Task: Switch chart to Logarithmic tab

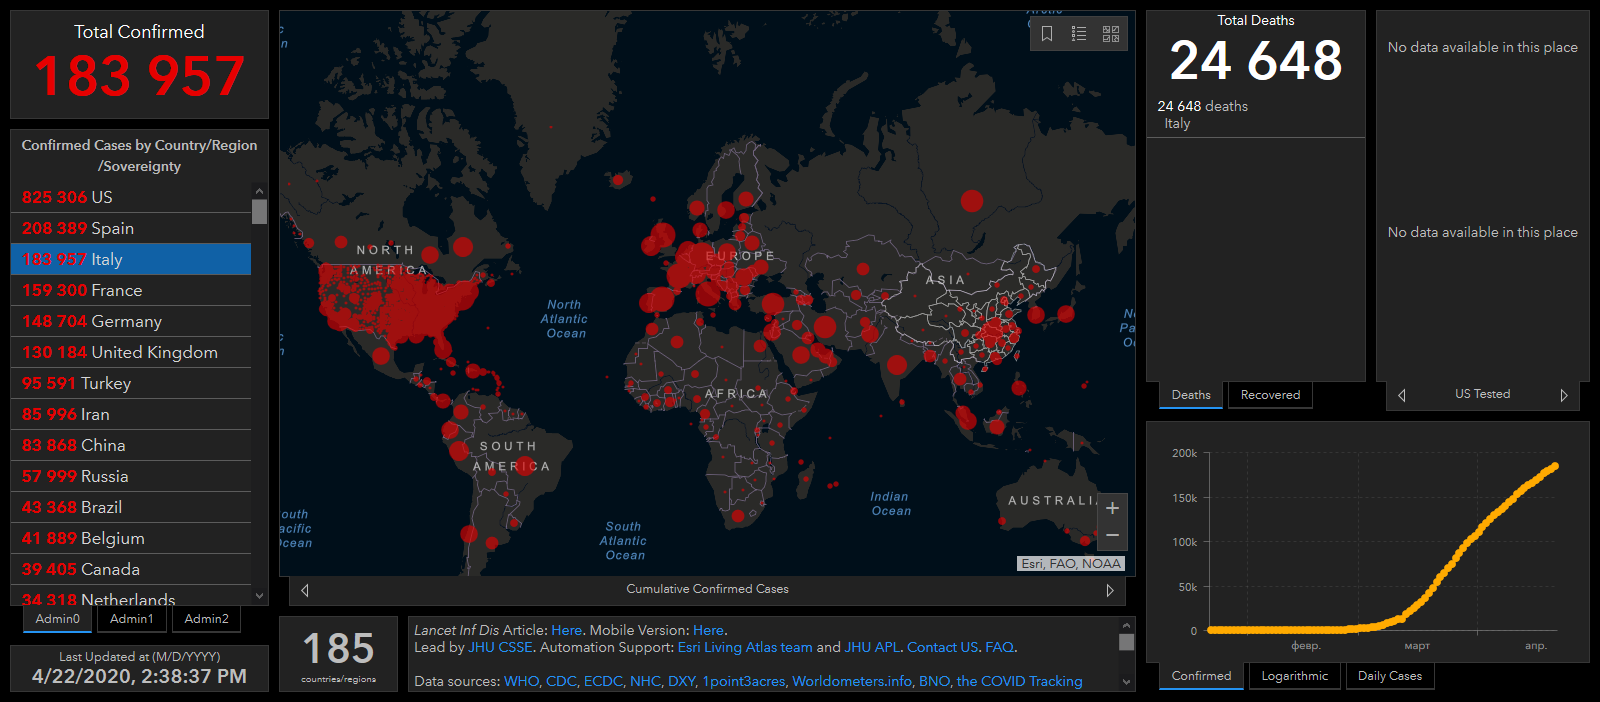Action: coord(1294,676)
